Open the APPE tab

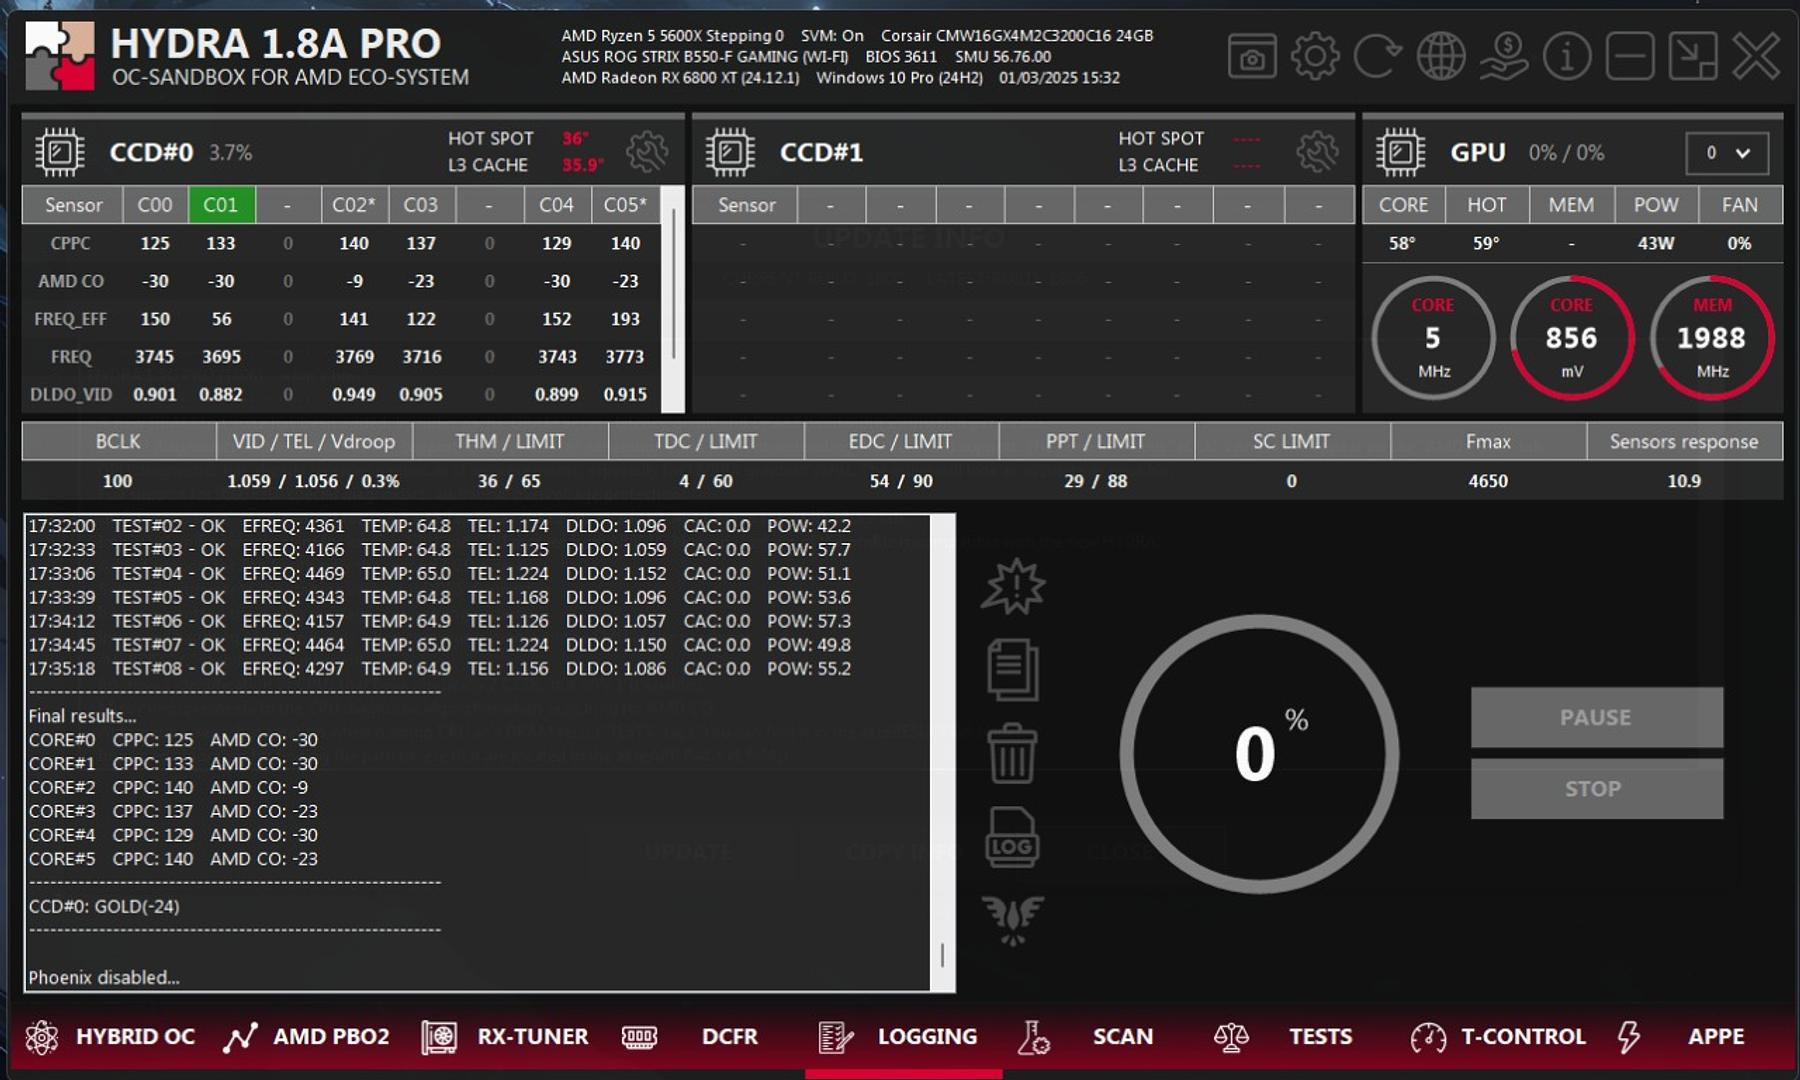[x=1716, y=1037]
